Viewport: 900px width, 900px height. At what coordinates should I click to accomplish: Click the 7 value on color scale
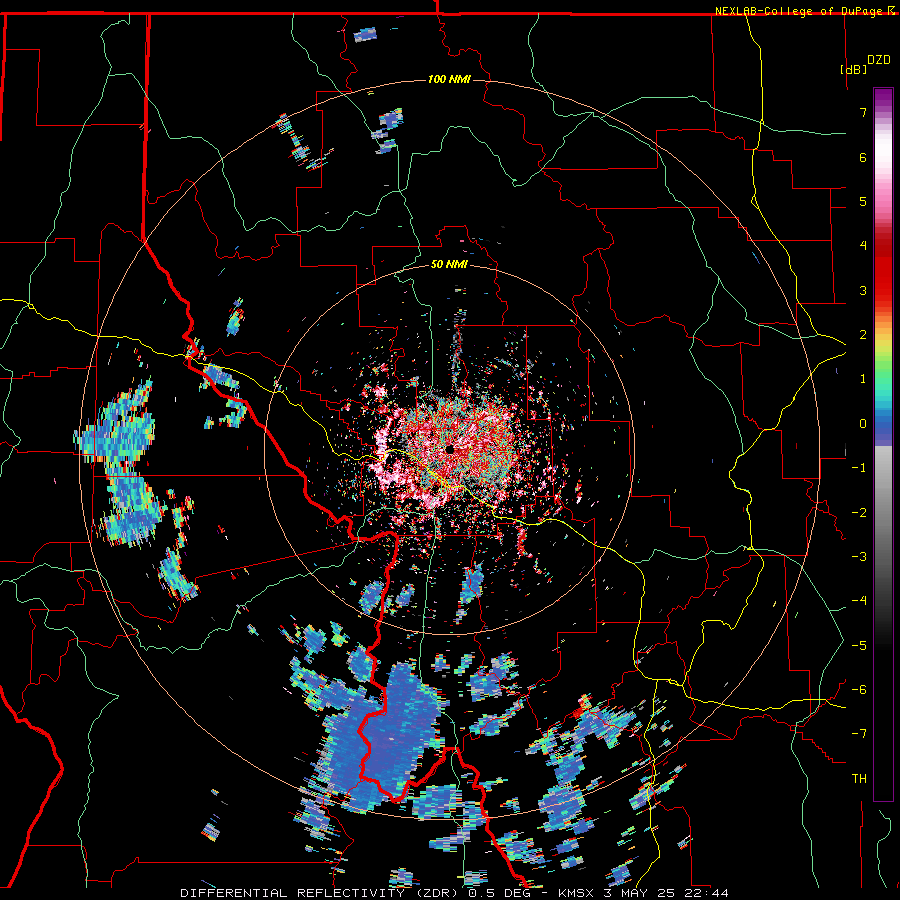863,112
